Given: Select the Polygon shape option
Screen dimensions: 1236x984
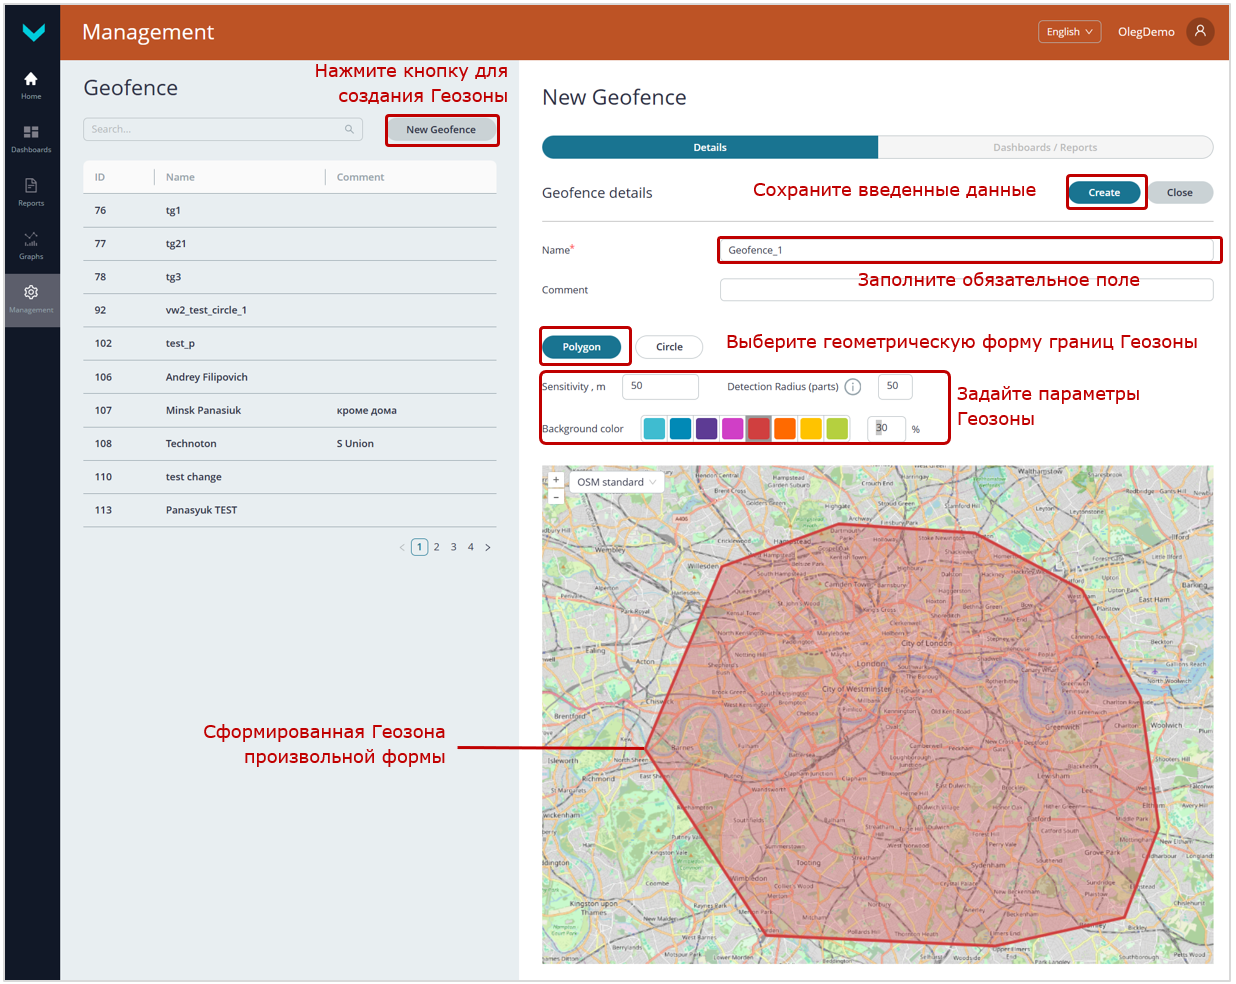Looking at the screenshot, I should (581, 347).
